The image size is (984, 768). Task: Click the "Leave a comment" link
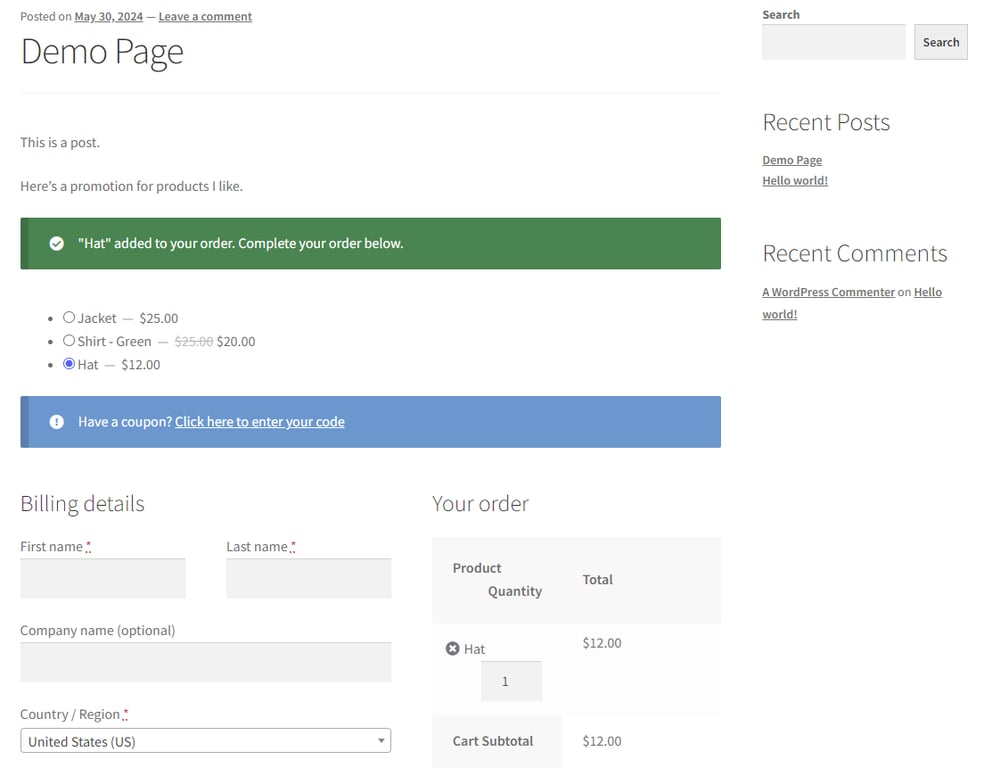[x=205, y=16]
